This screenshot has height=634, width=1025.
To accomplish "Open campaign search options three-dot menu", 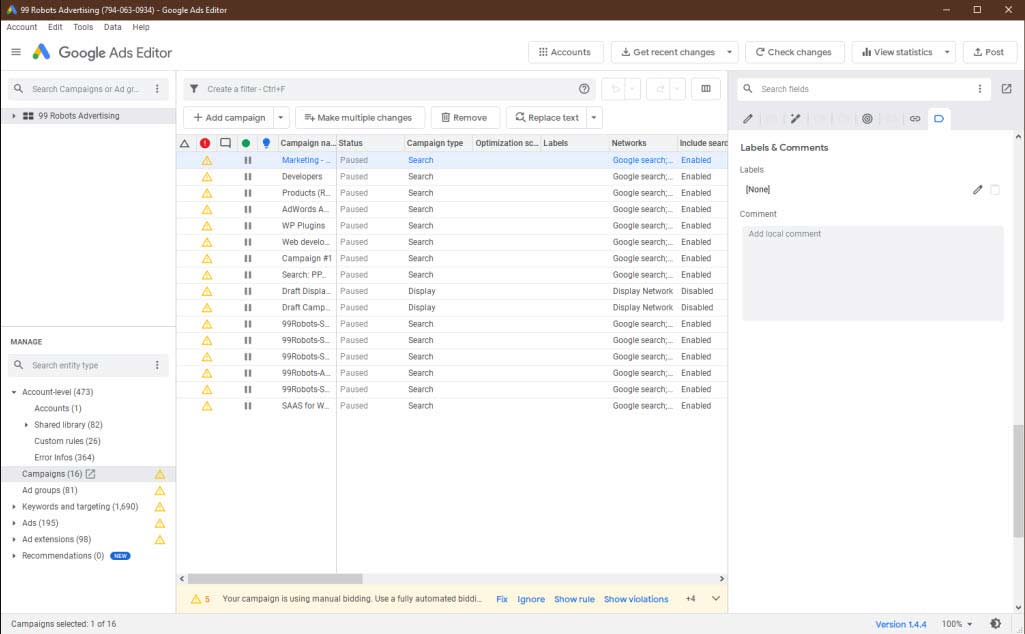I will [x=157, y=89].
